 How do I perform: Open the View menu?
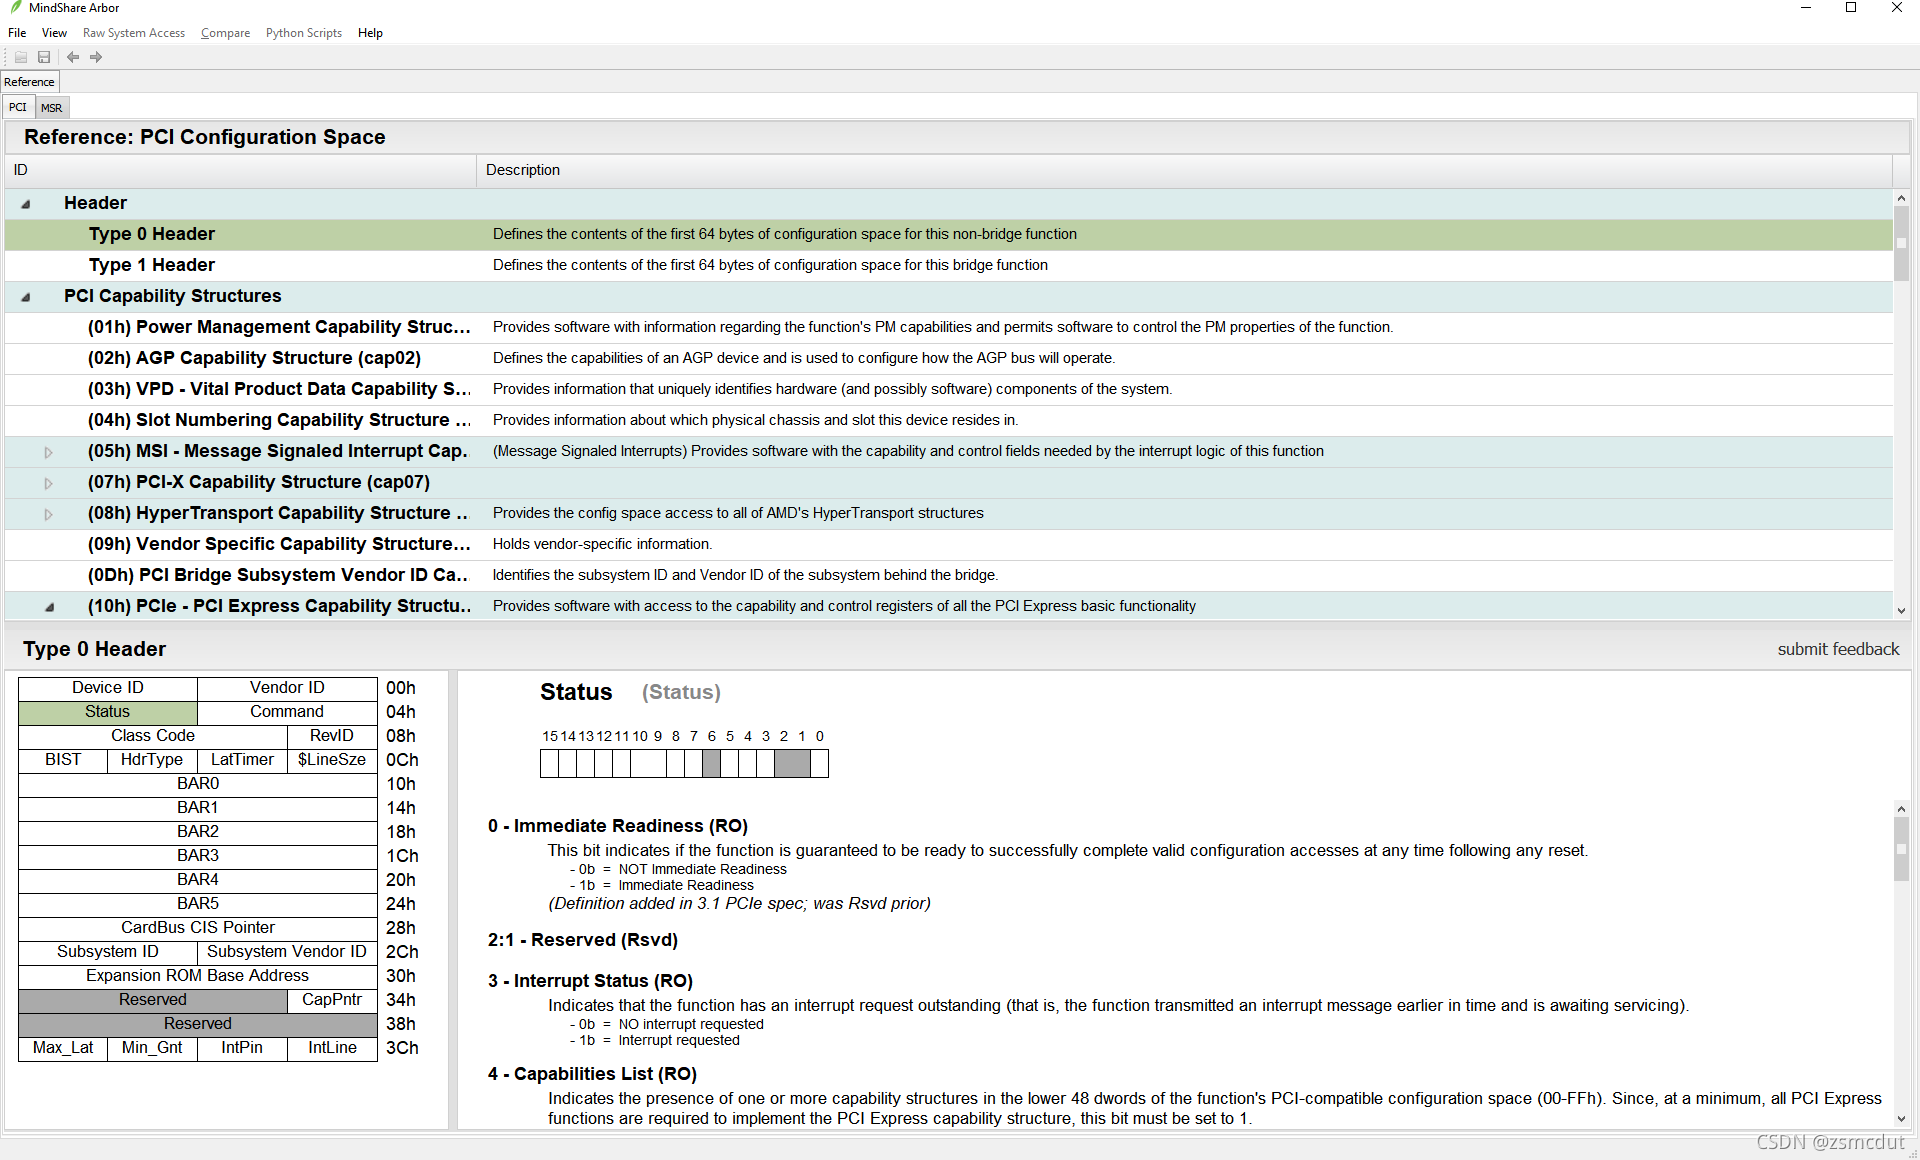(x=54, y=33)
